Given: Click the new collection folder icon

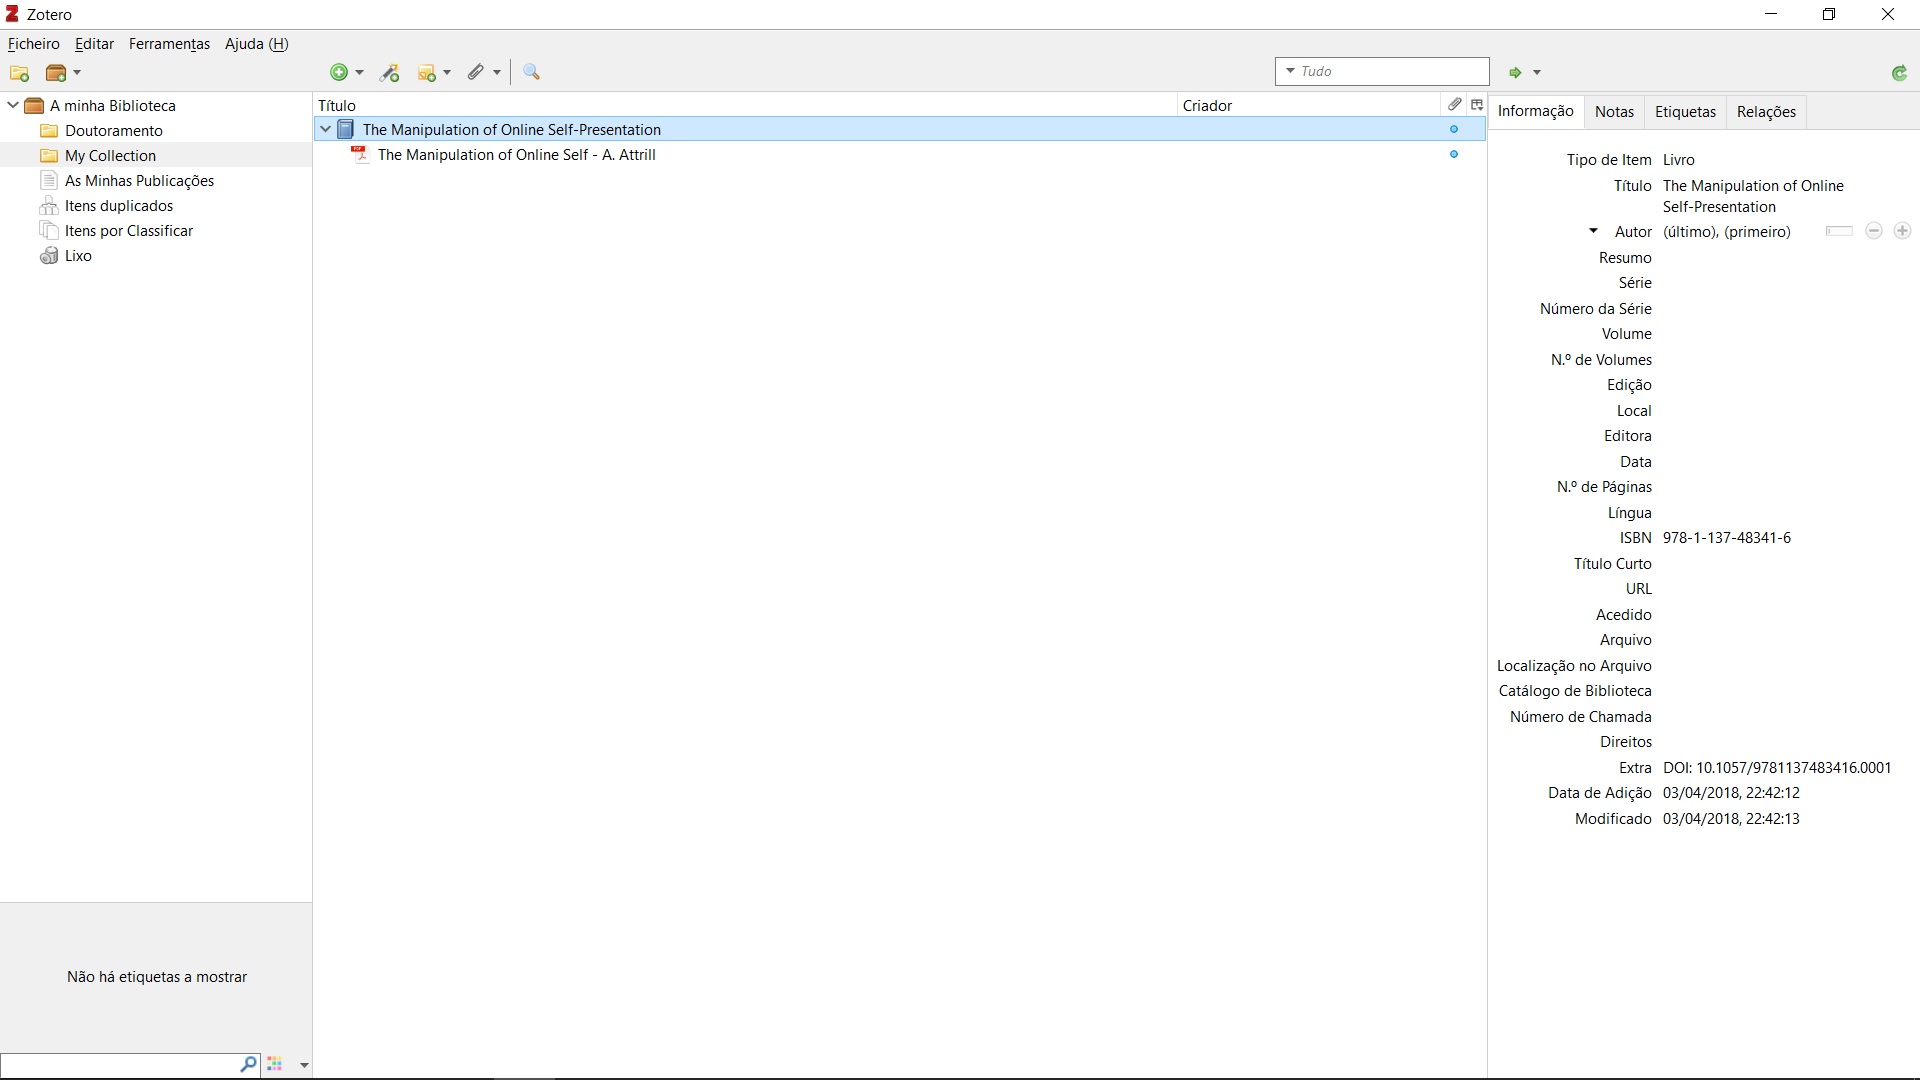Looking at the screenshot, I should click(x=19, y=73).
